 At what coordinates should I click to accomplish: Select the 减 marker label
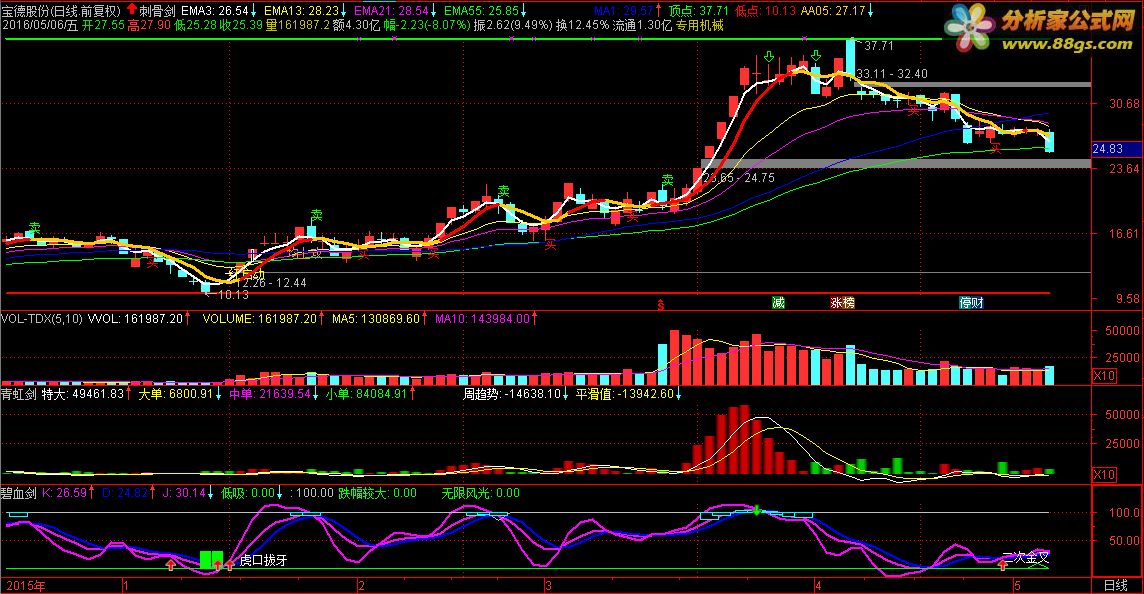point(778,303)
